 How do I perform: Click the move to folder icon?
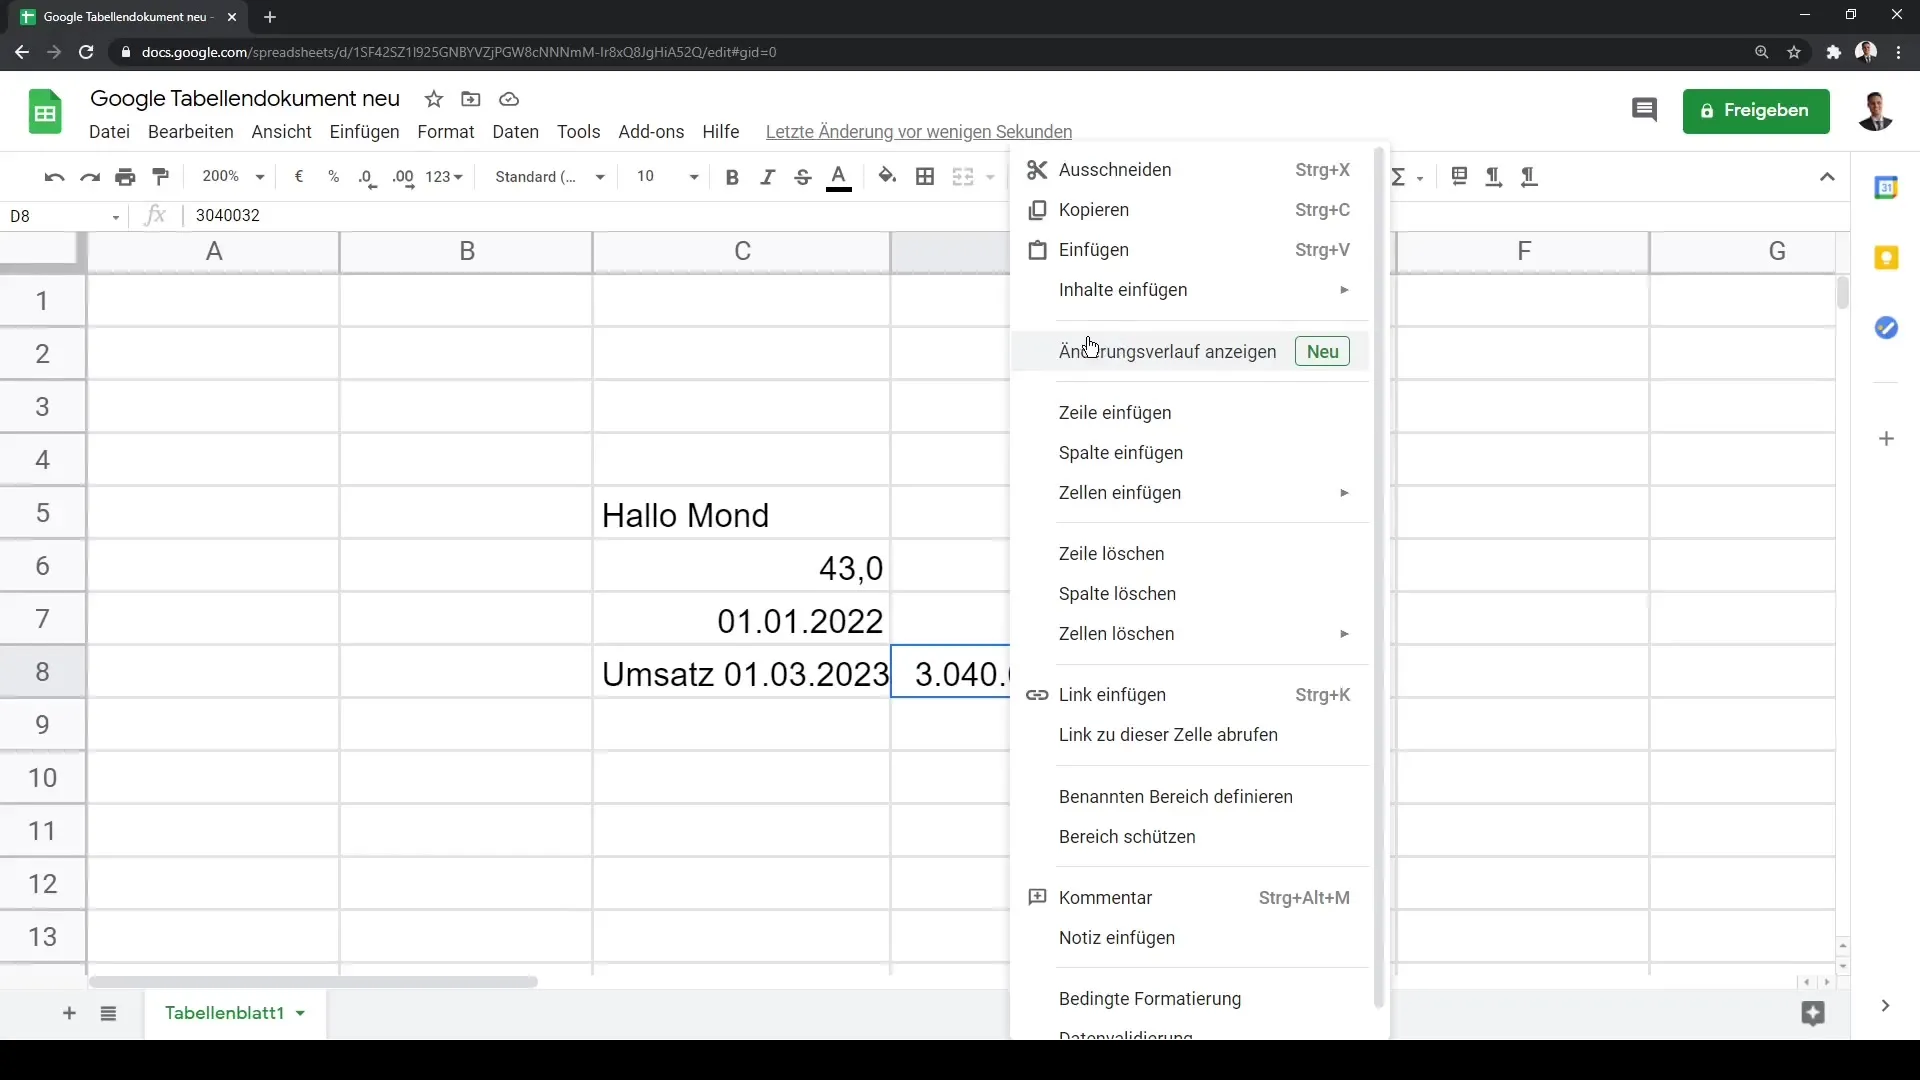(471, 99)
